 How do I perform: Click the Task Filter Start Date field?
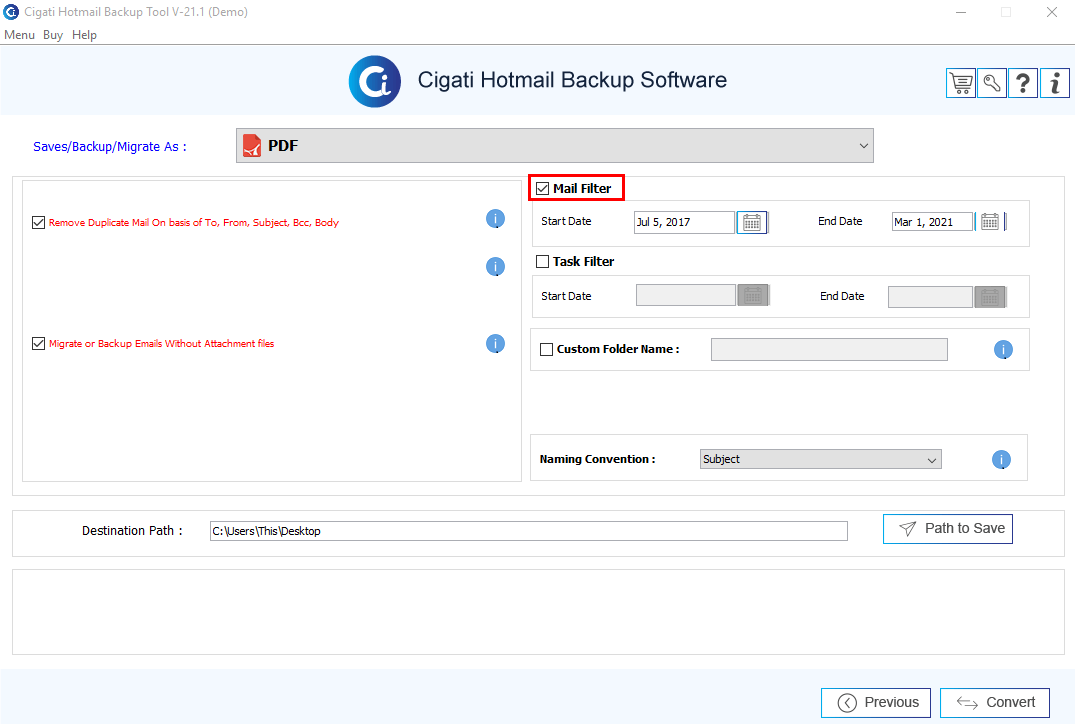click(686, 295)
